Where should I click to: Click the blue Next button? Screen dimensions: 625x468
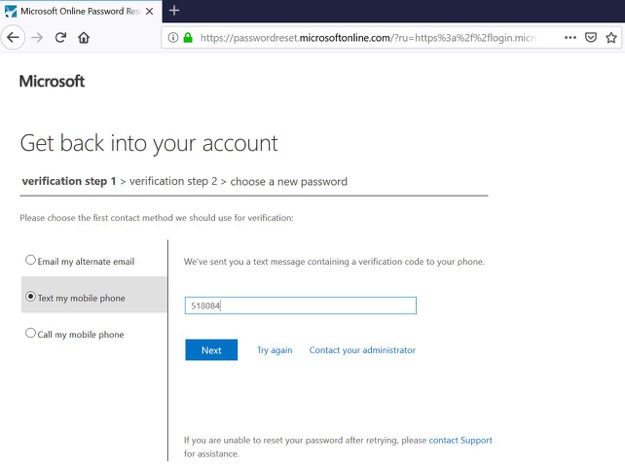click(211, 350)
